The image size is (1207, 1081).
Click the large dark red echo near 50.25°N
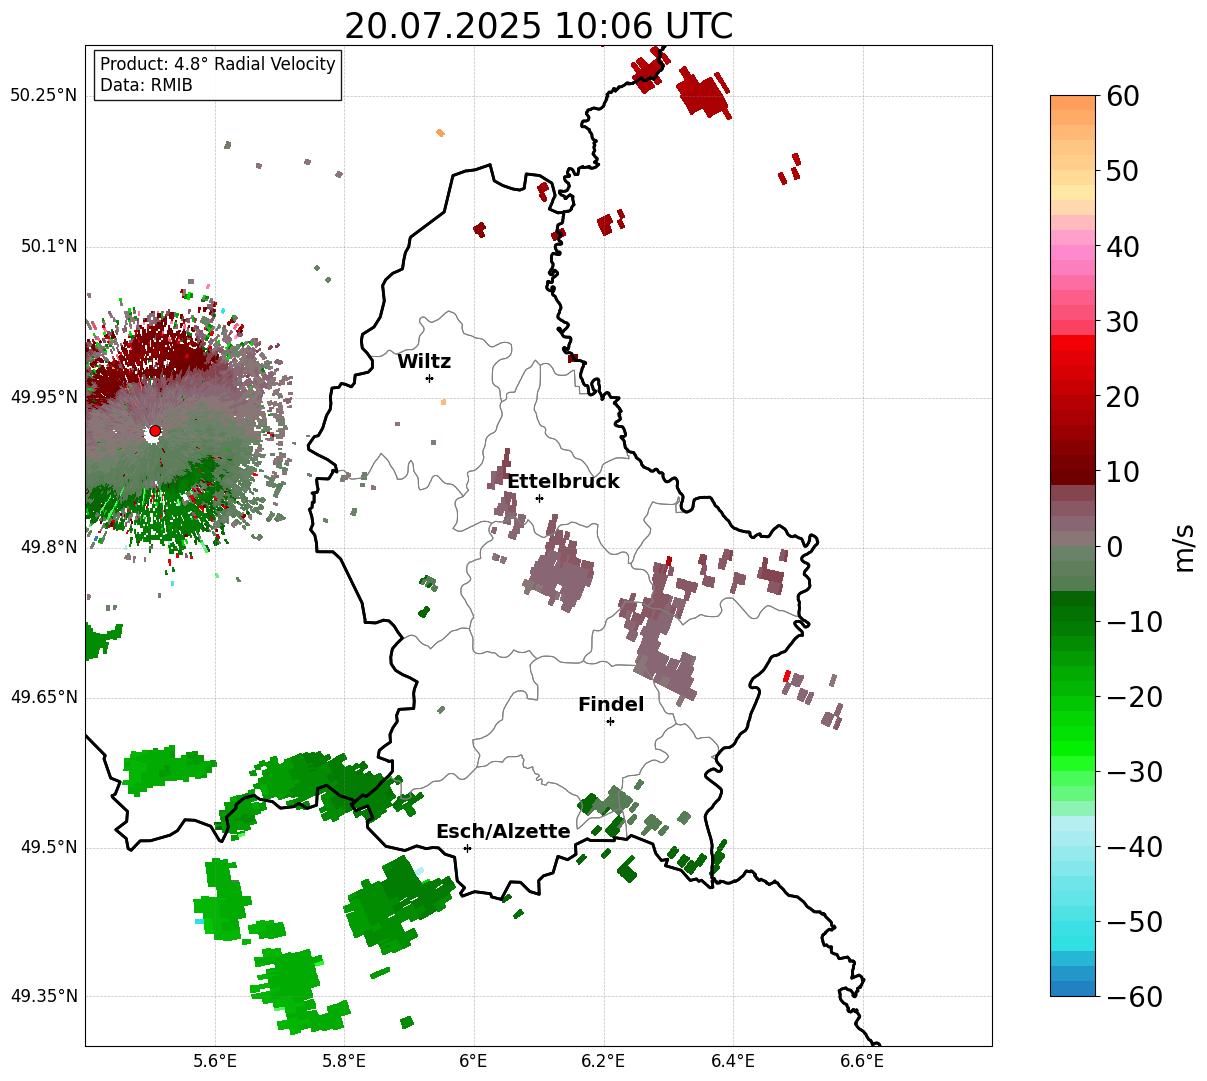(703, 93)
